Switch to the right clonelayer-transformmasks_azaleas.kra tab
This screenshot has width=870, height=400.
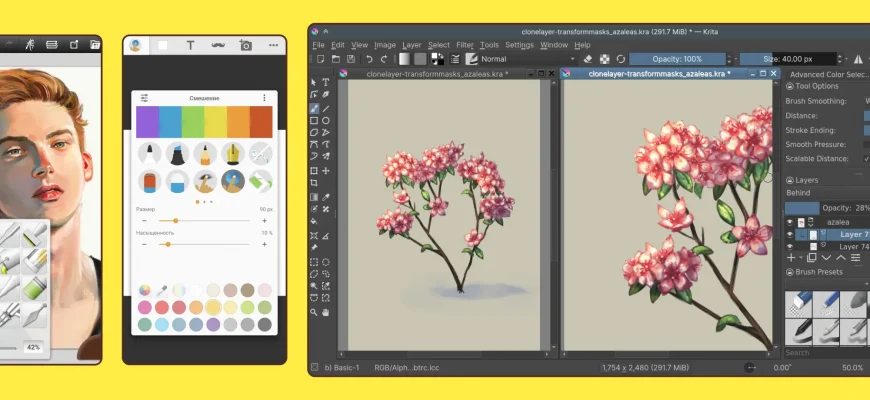tap(661, 73)
